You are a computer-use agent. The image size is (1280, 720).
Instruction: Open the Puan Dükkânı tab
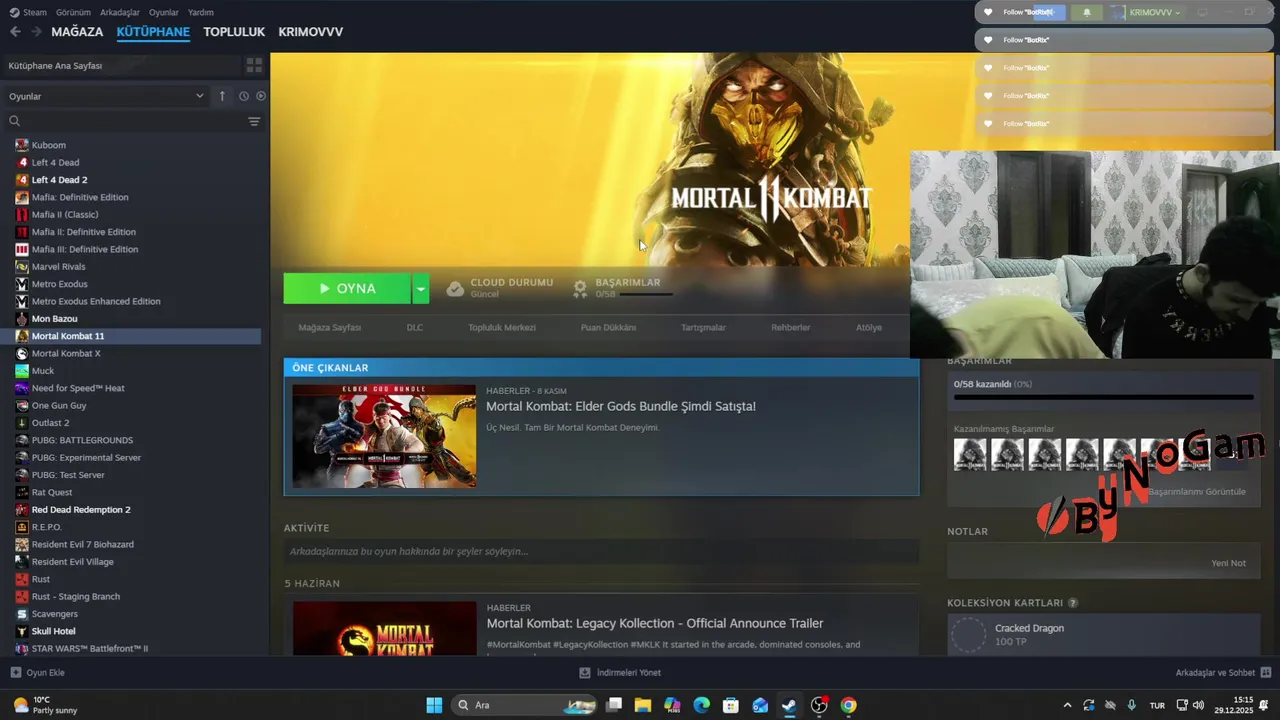click(608, 327)
